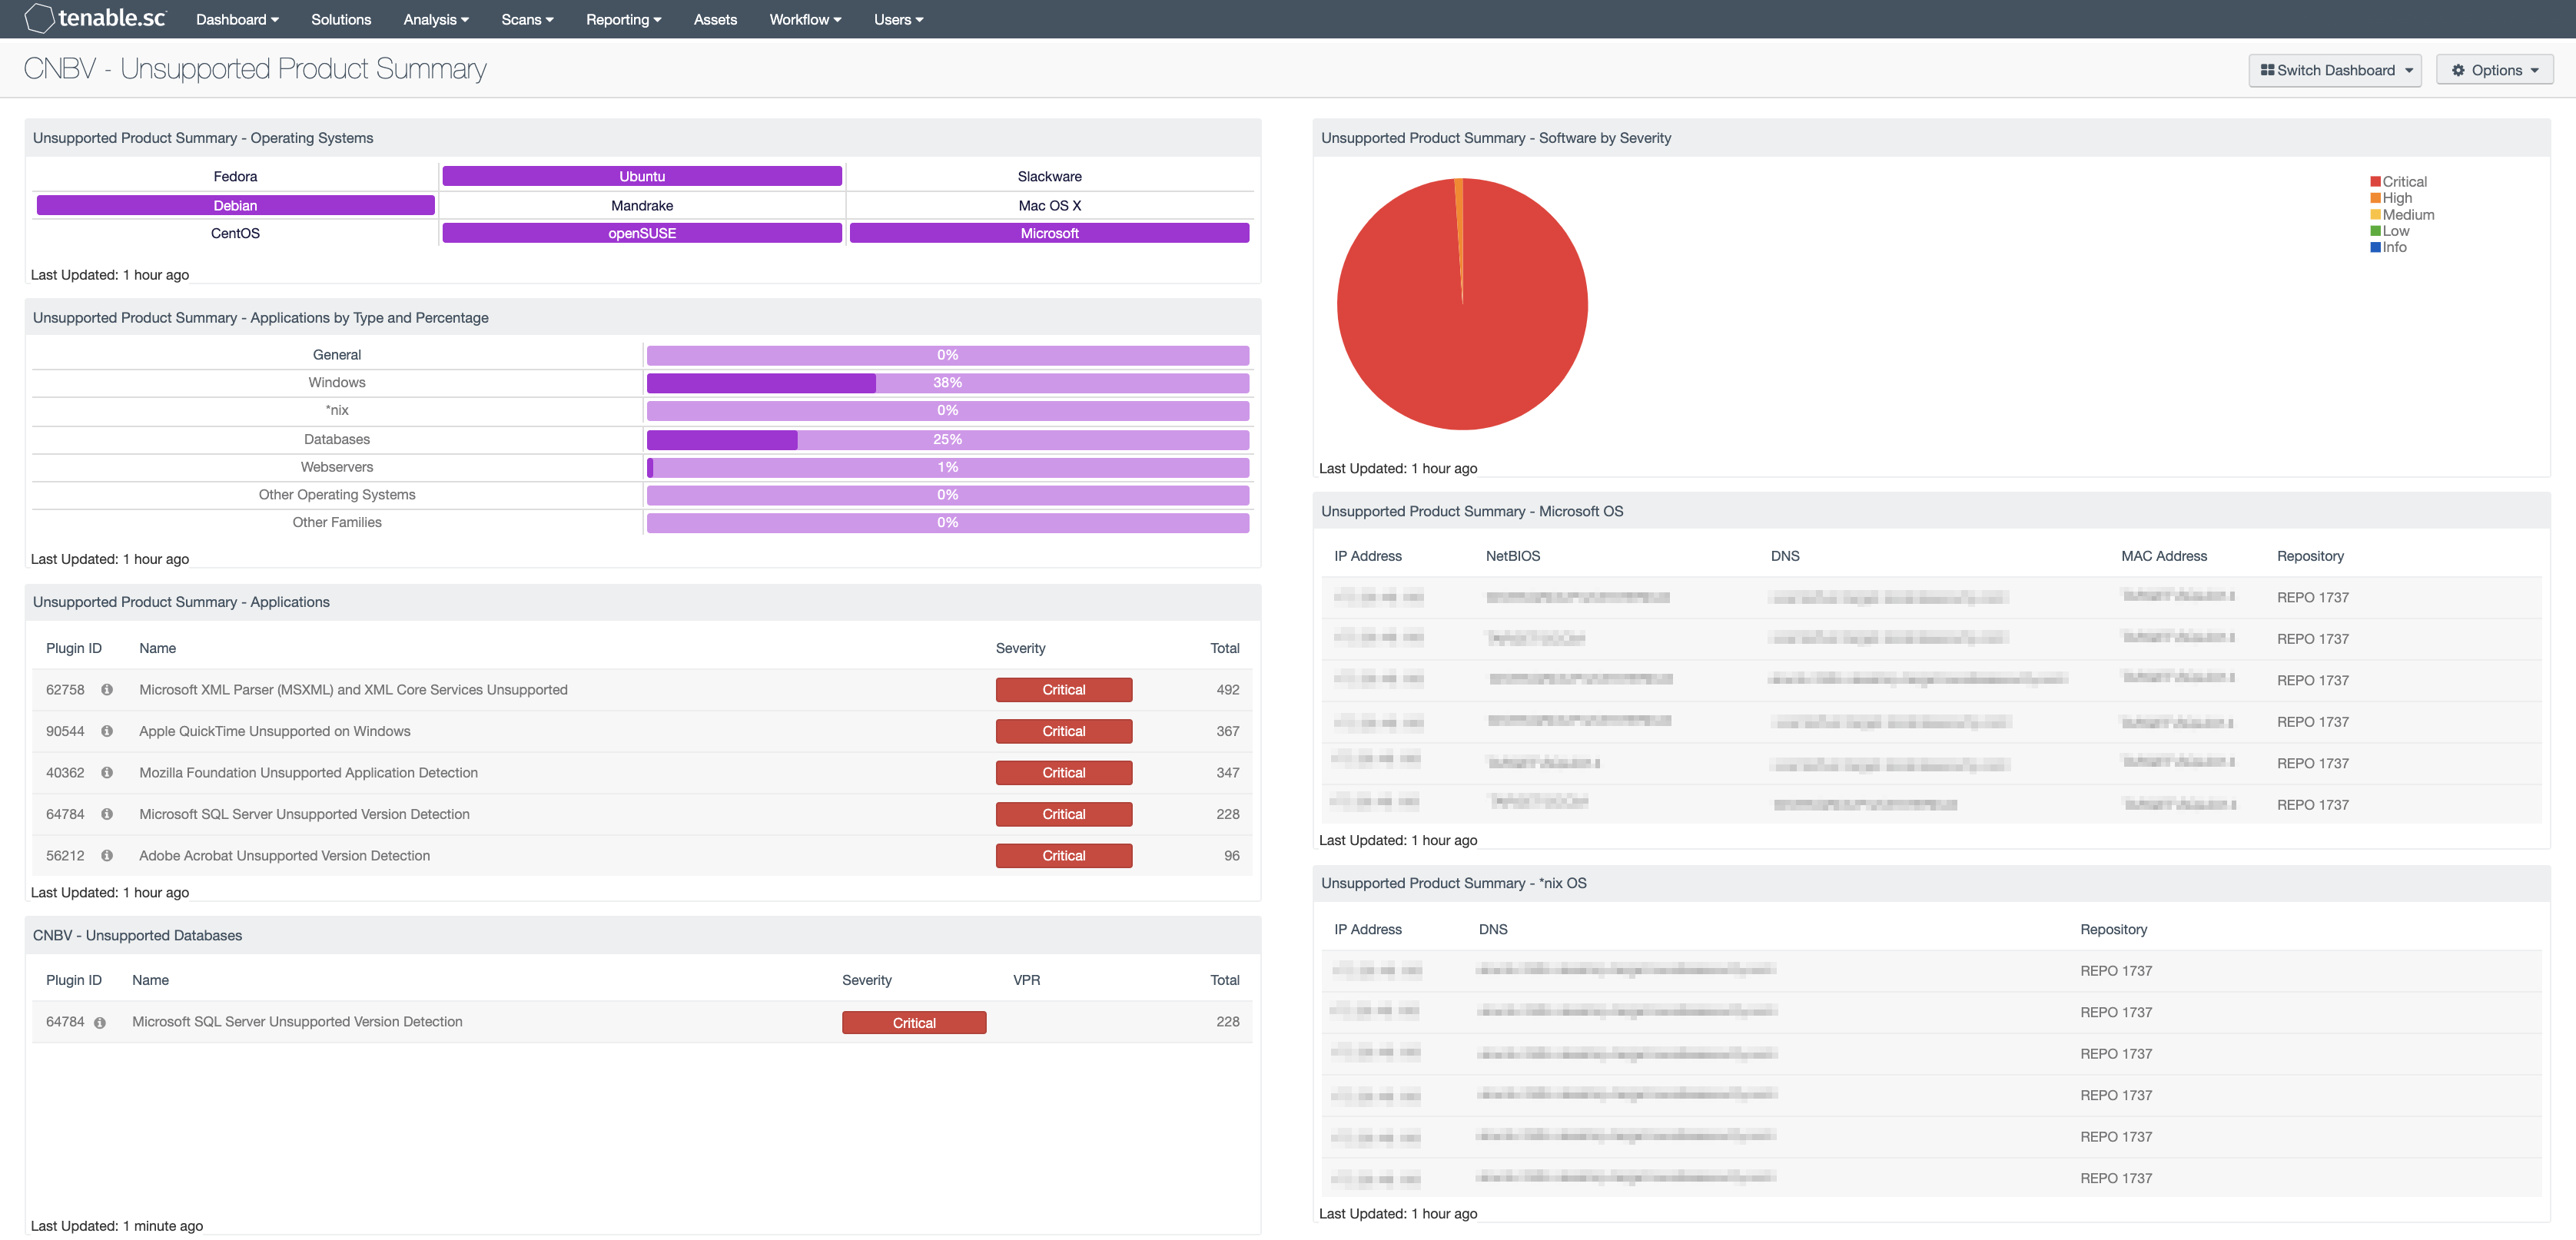Open the Users dropdown menu
The width and height of the screenshot is (2576, 1240).
[x=898, y=19]
